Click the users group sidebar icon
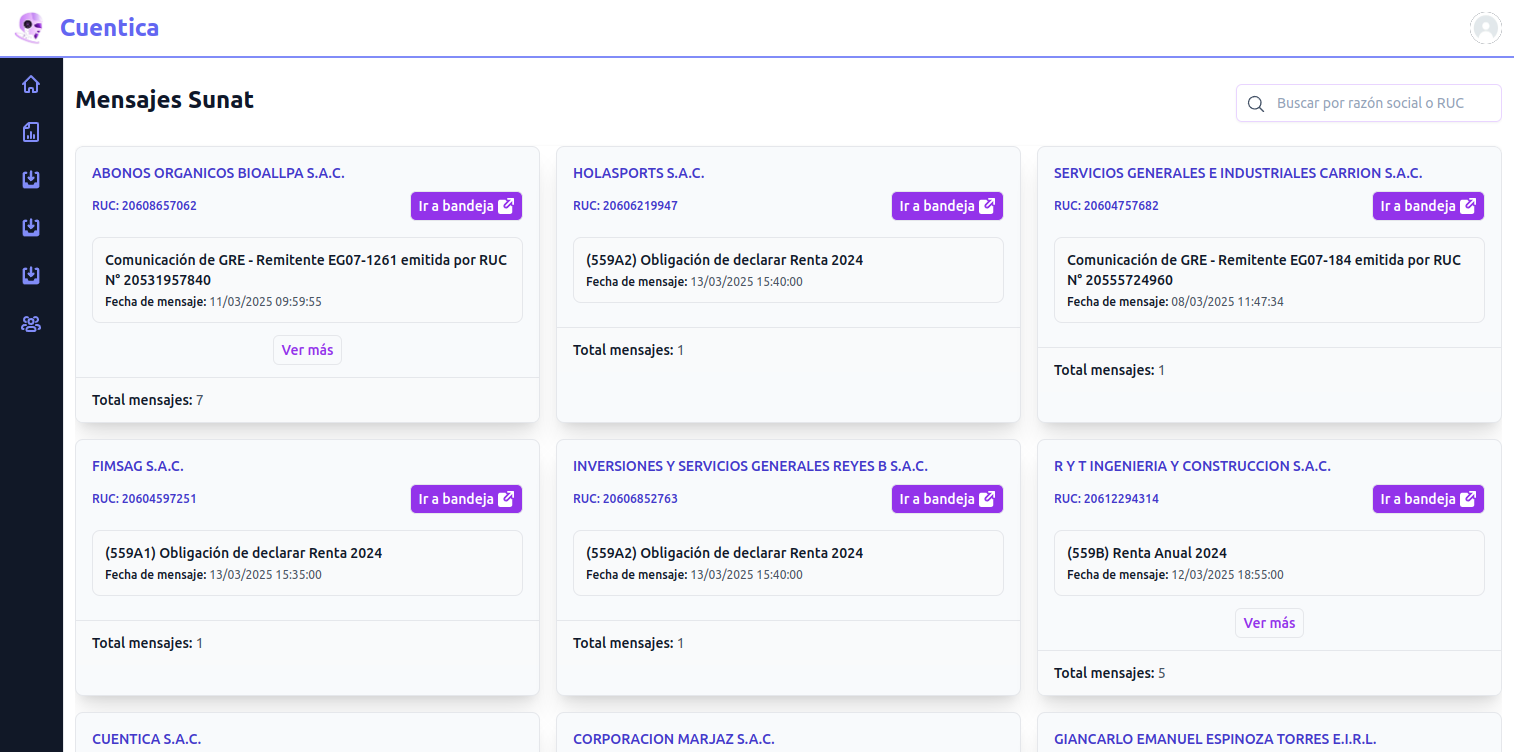 pyautogui.click(x=31, y=324)
